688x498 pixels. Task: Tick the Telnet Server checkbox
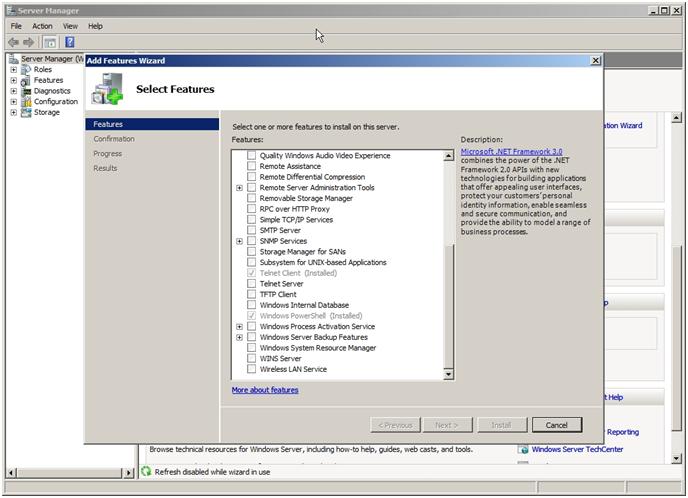pyautogui.click(x=251, y=283)
